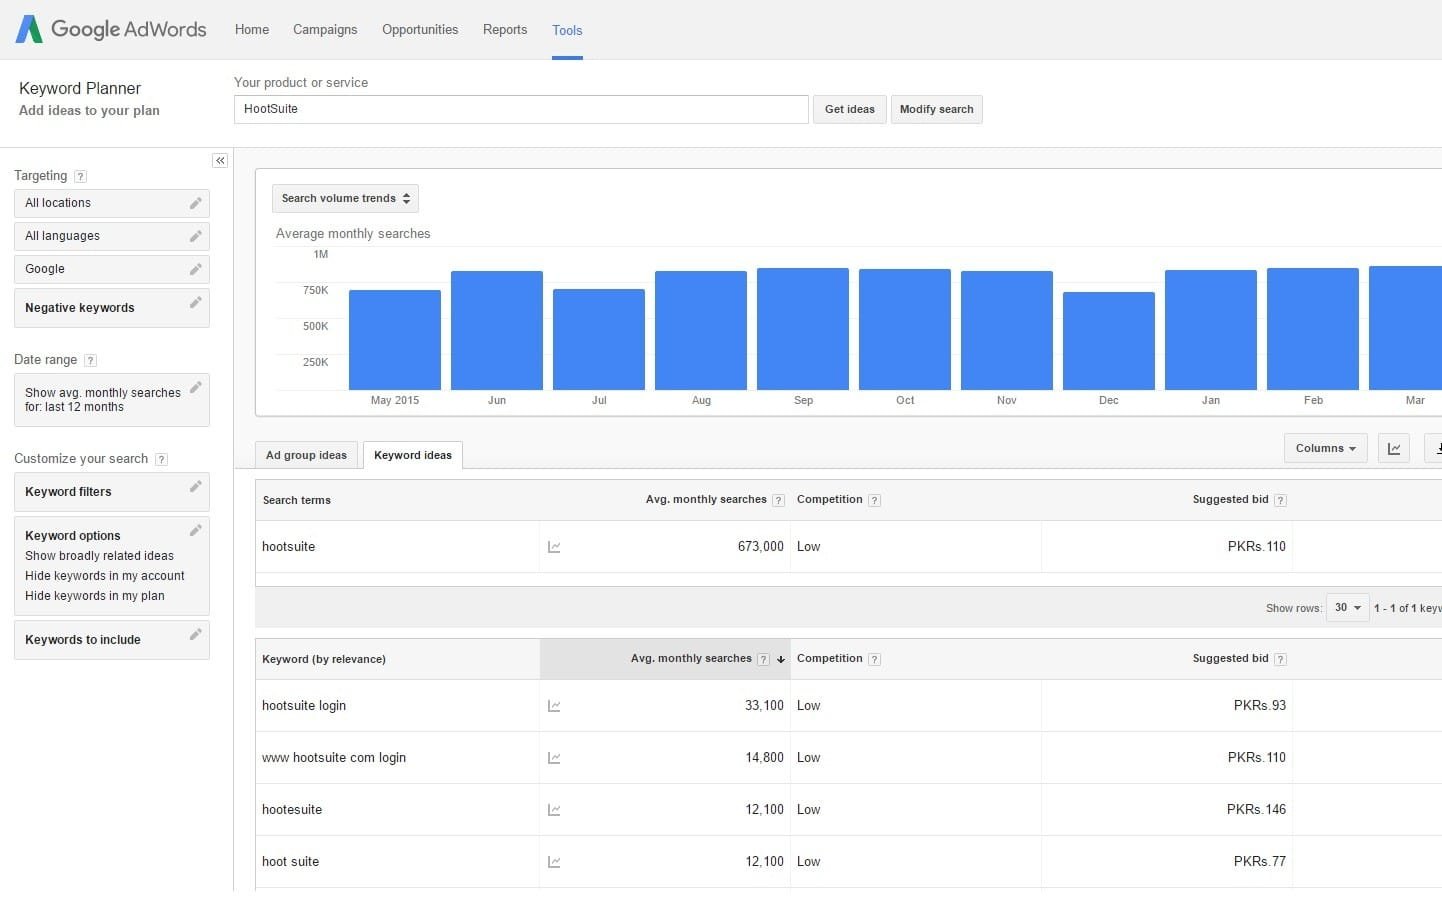Edit Keywords to include pencil icon
Viewport: 1442px width, 902px height.
(x=196, y=634)
